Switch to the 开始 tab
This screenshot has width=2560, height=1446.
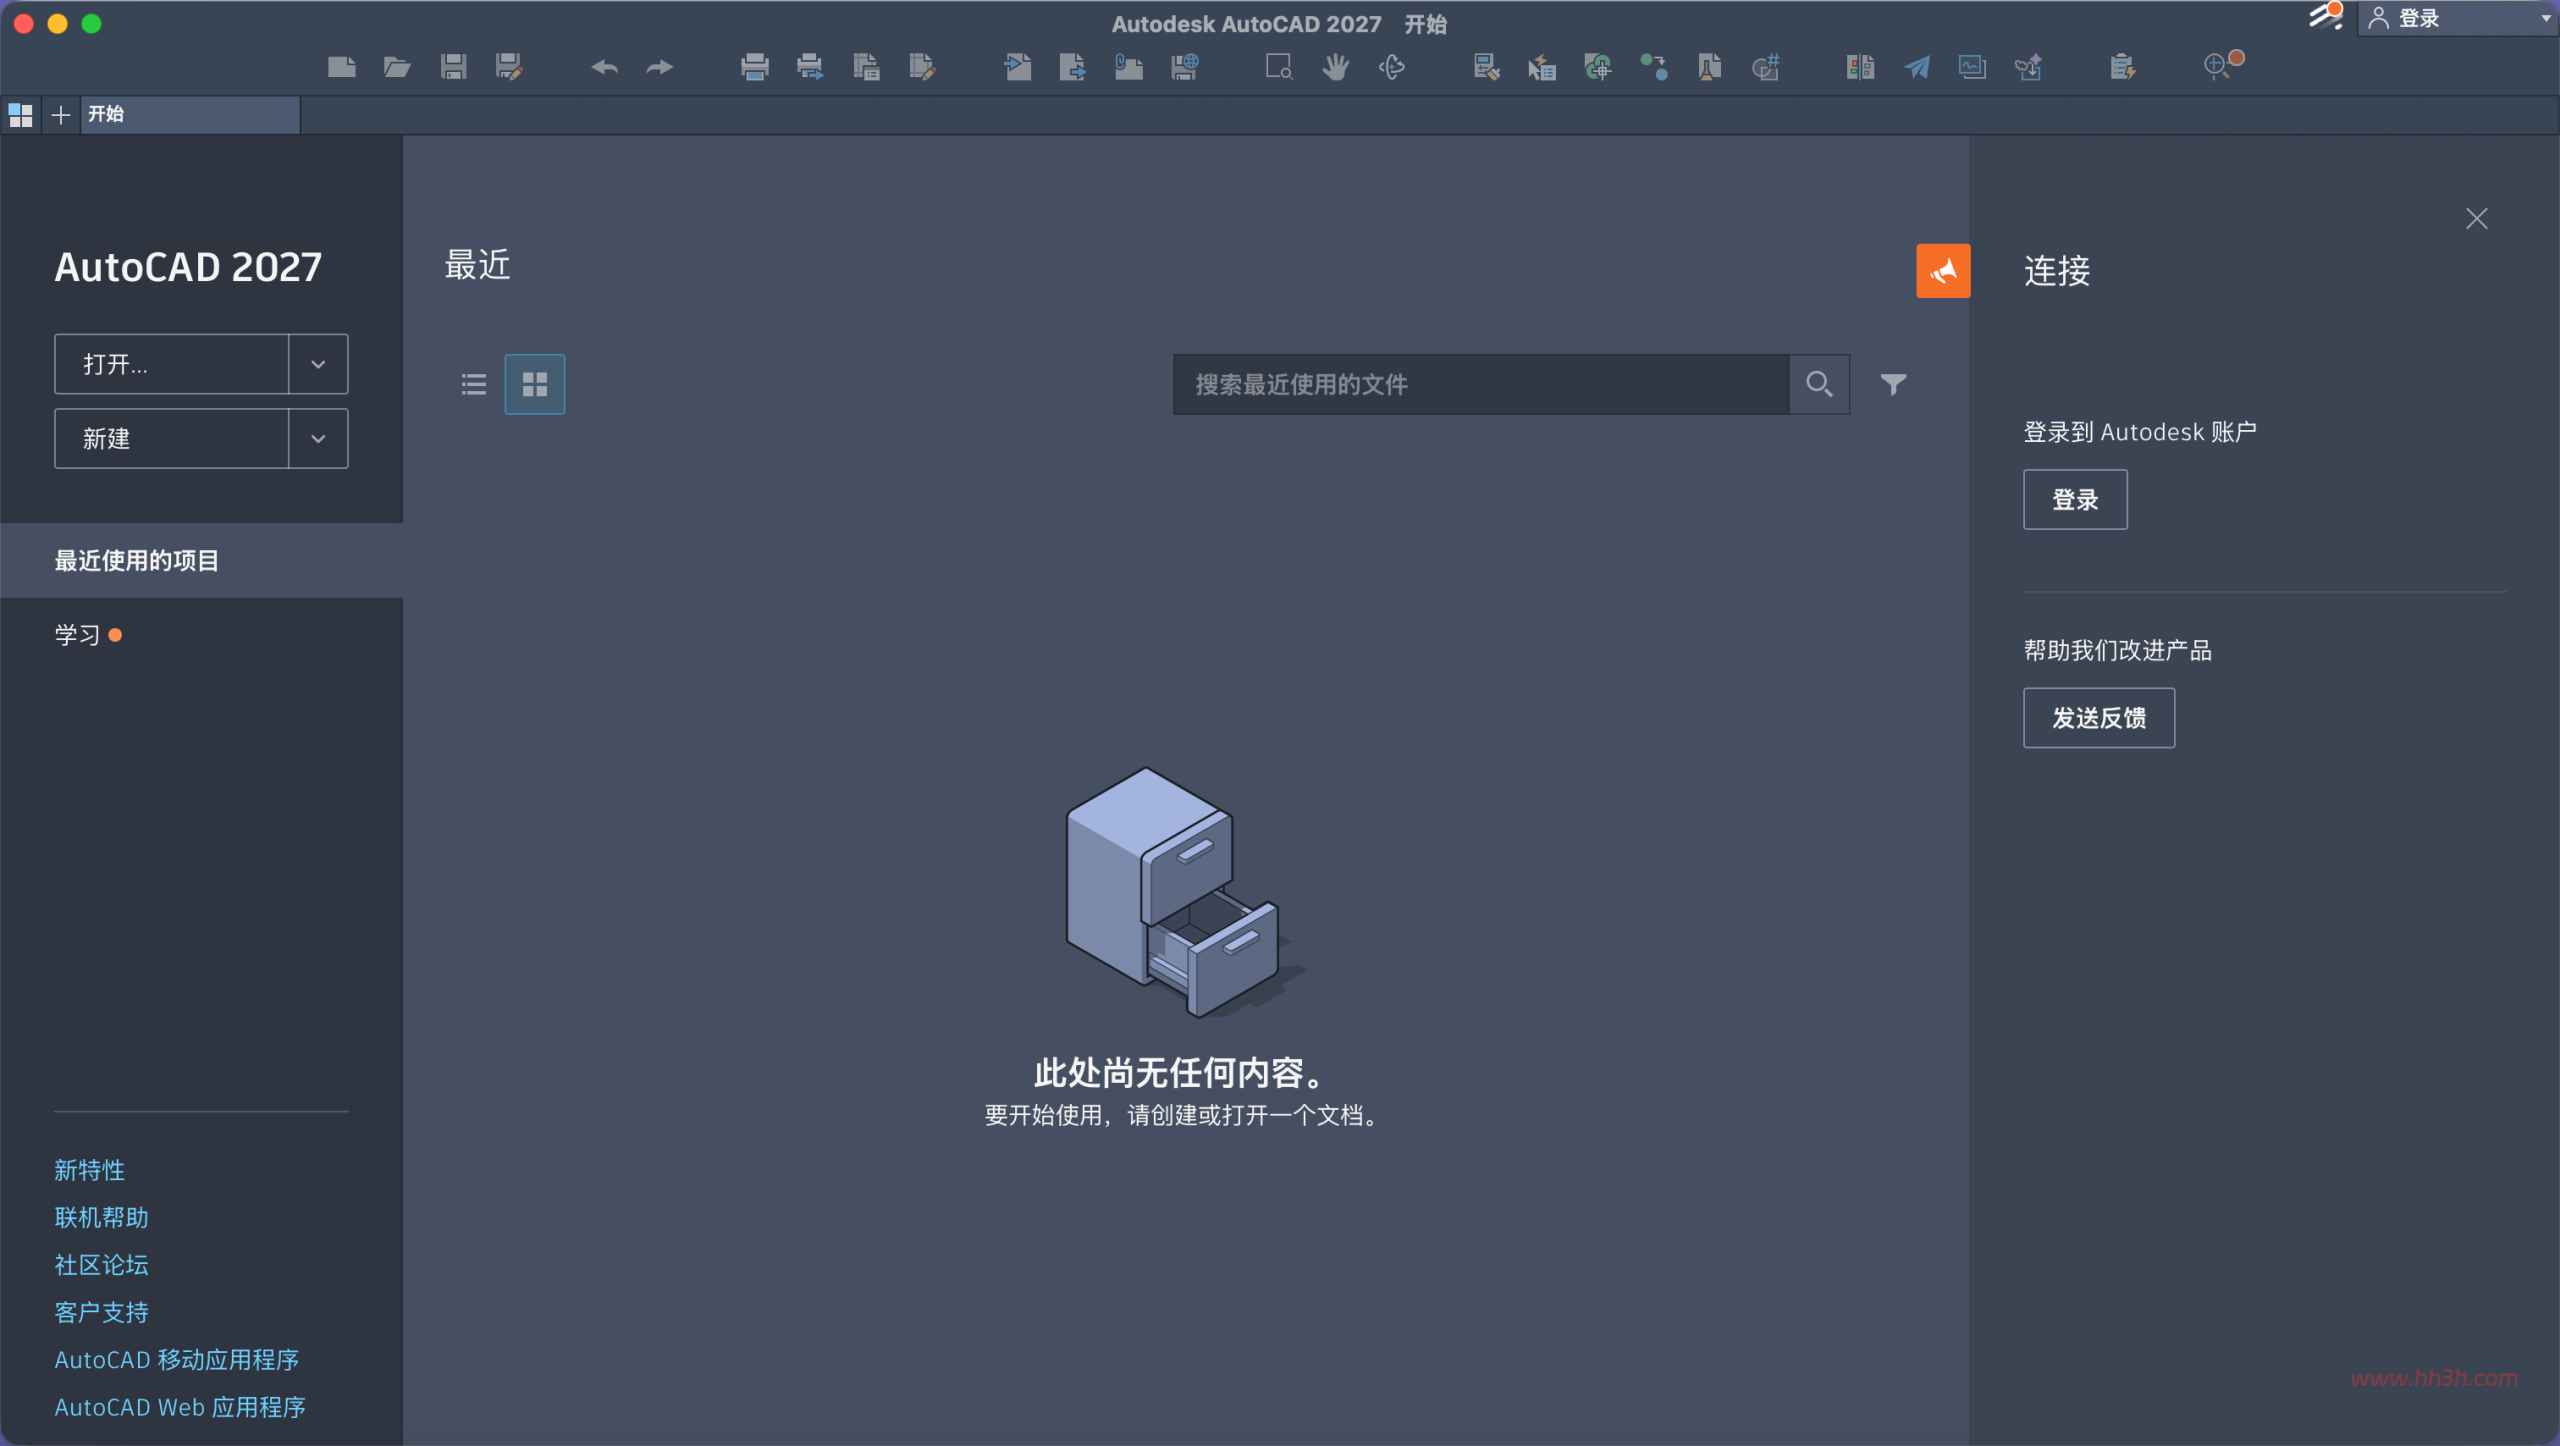coord(190,115)
